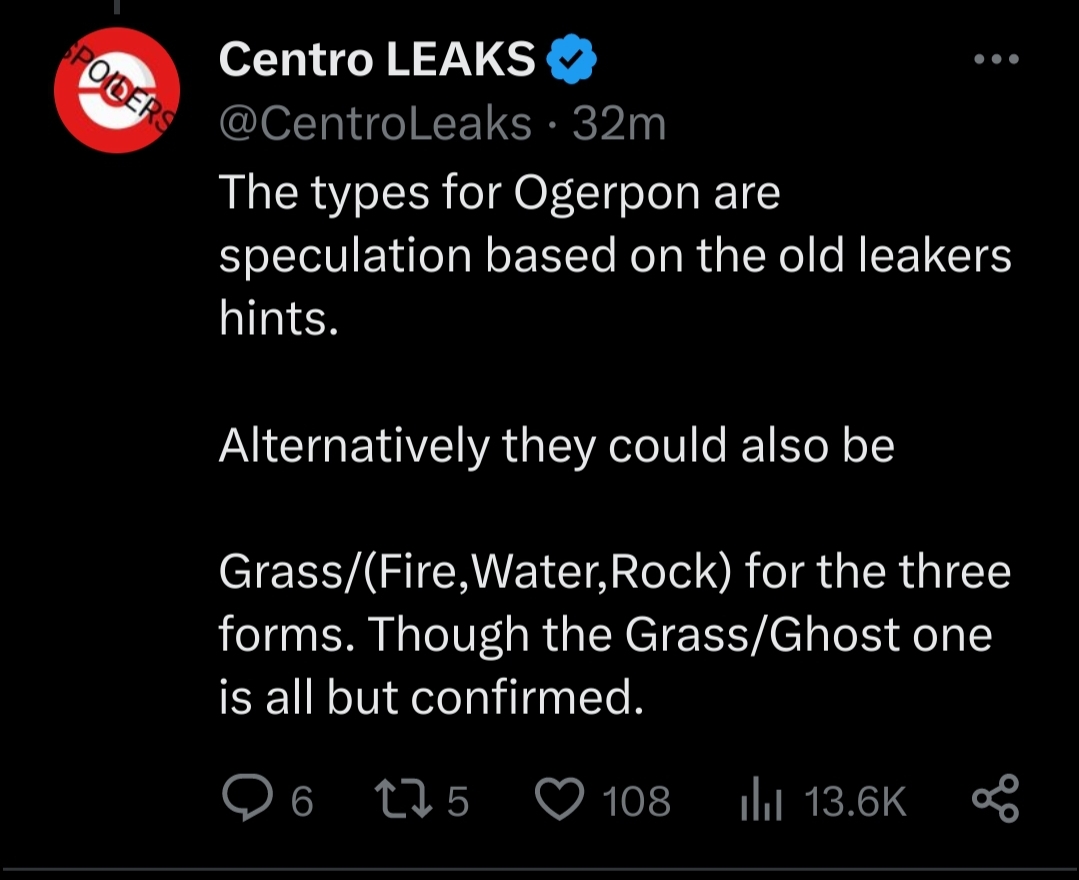Click the blue verified badge
1079x880 pixels.
572,62
